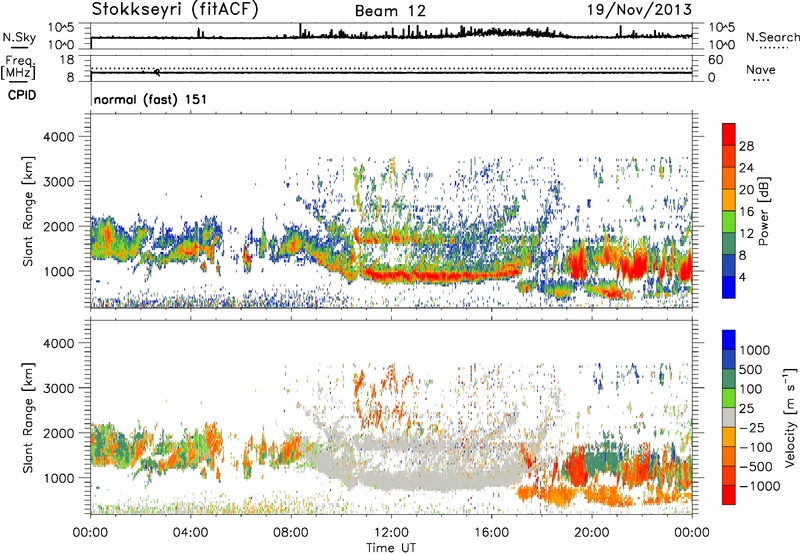Click the "Velocity [m s-1]" colorbar title

pos(790,417)
